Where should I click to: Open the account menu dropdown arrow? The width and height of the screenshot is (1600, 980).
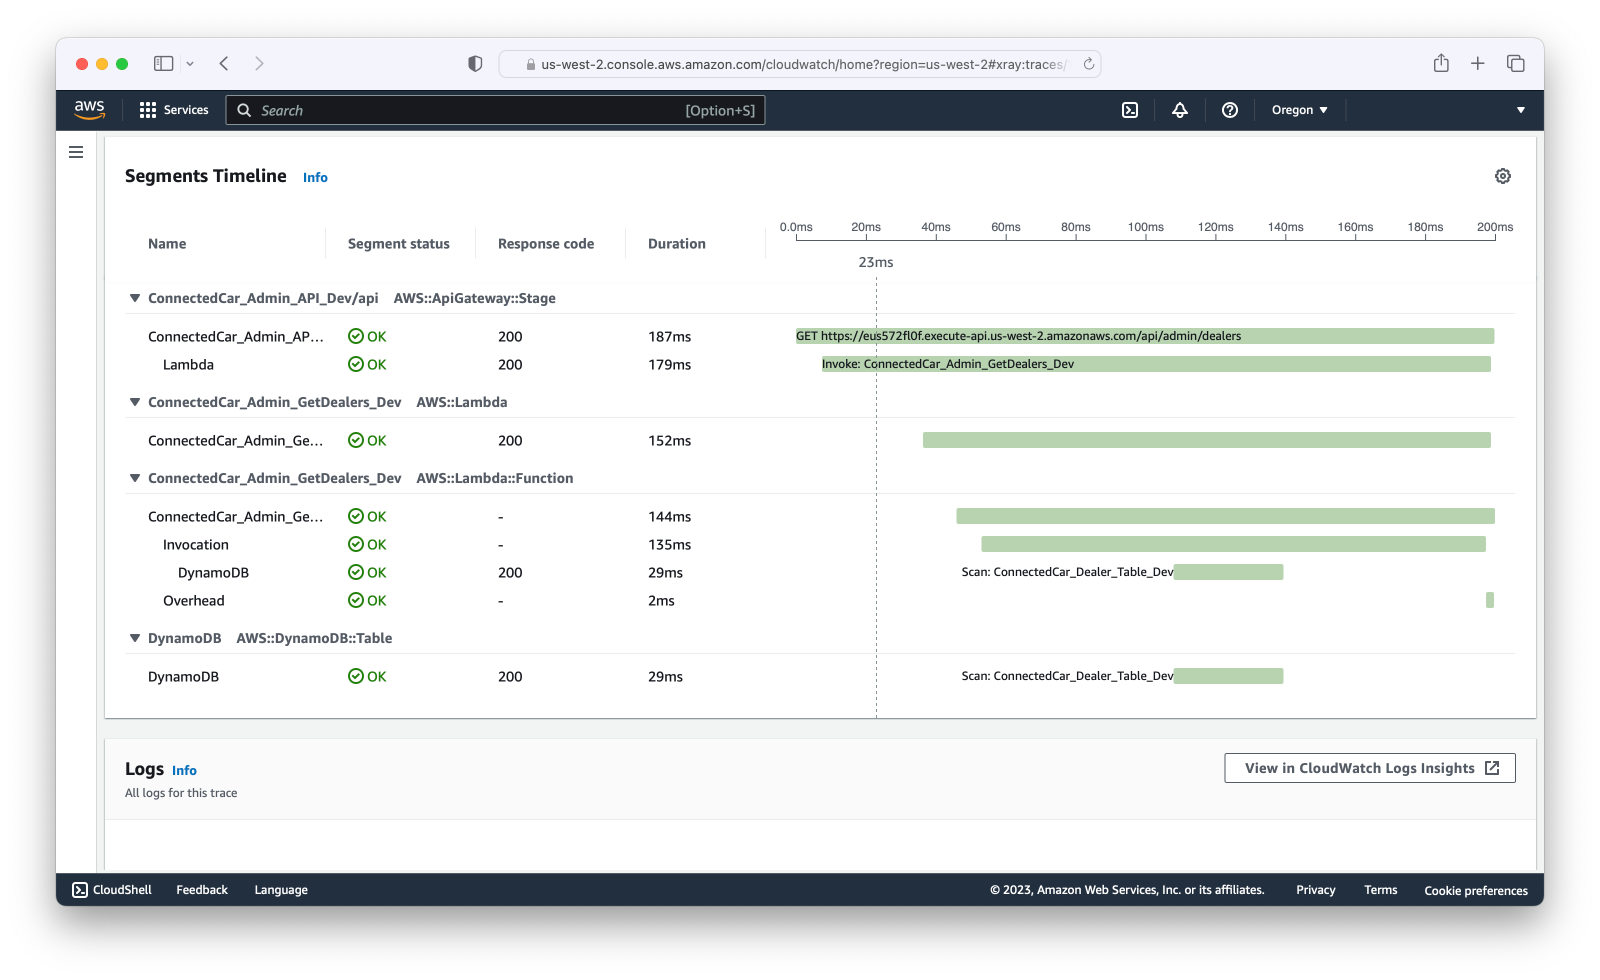[x=1521, y=110]
